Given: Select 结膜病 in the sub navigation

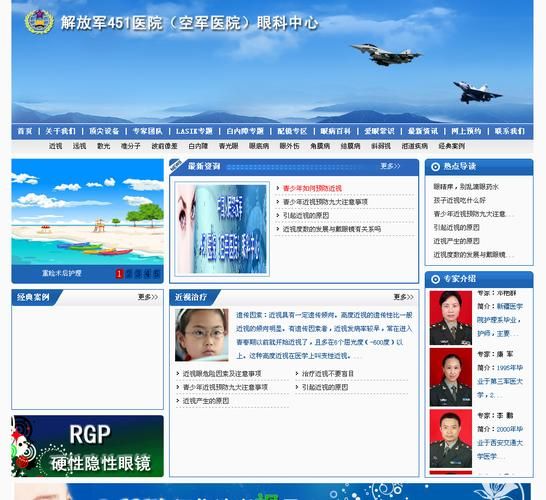Looking at the screenshot, I should [x=350, y=146].
